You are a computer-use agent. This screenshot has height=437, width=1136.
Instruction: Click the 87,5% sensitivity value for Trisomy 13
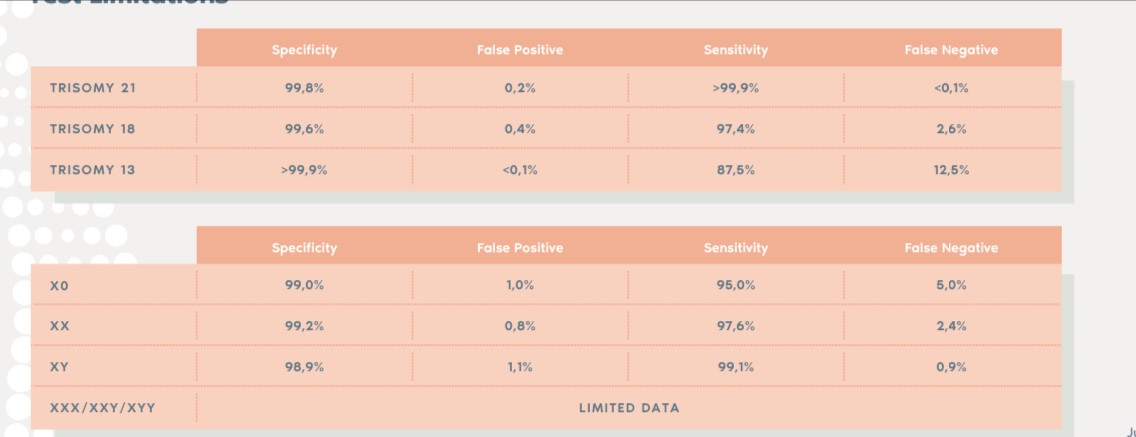735,170
